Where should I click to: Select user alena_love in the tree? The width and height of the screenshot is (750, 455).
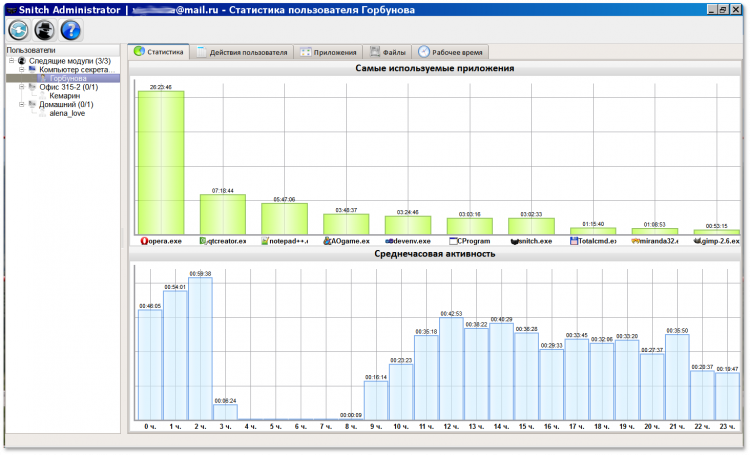click(67, 113)
